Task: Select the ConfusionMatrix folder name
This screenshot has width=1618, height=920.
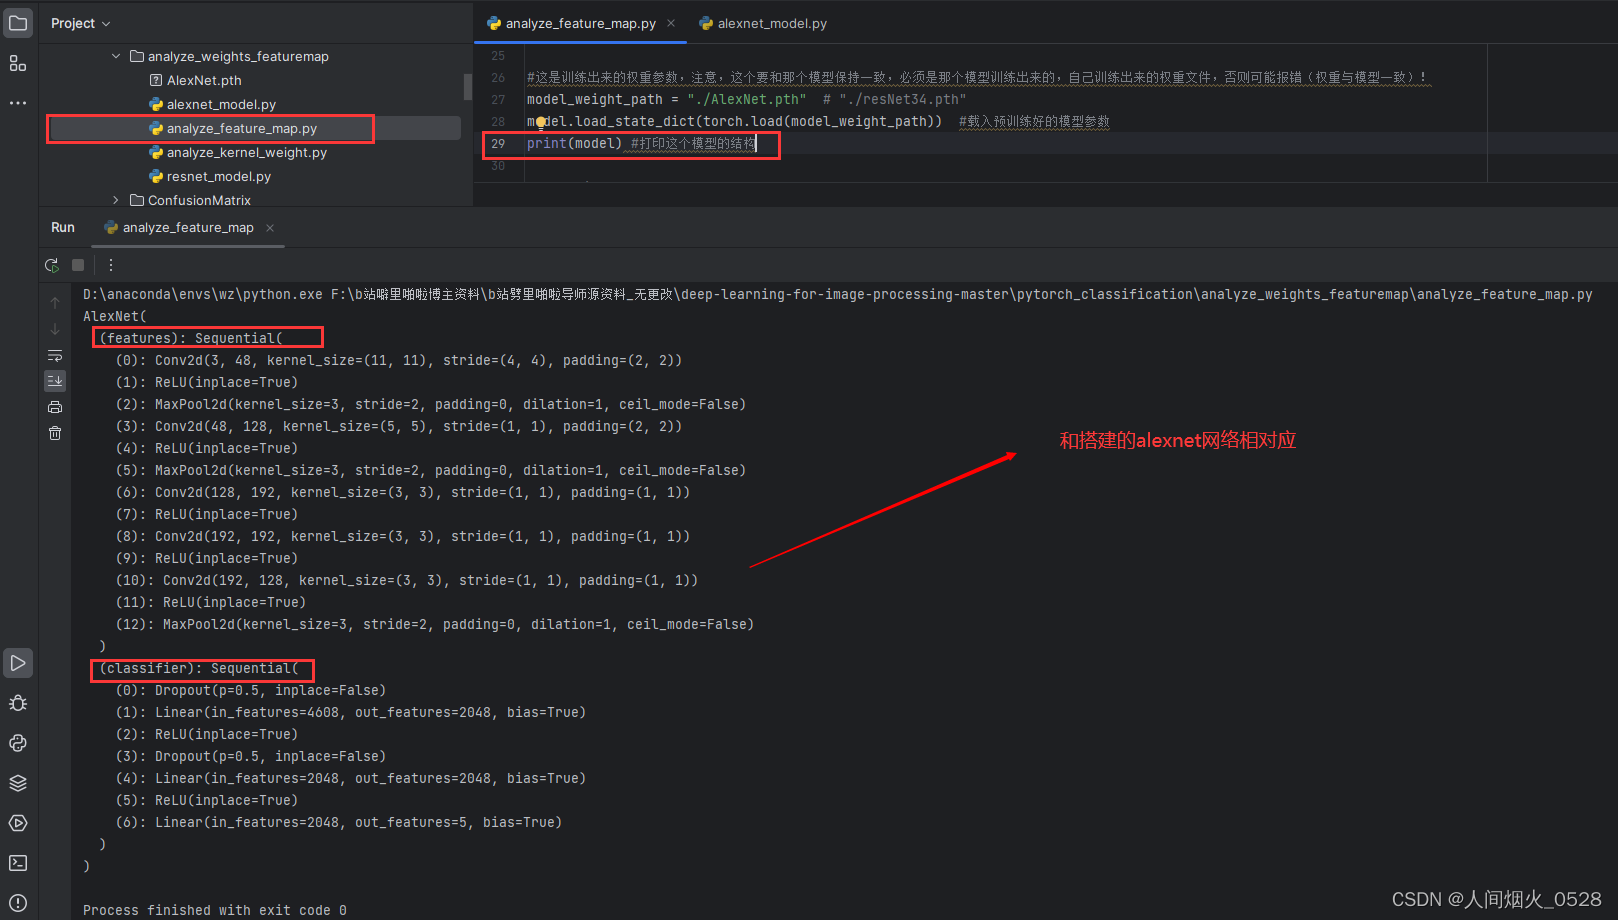Action: [199, 201]
